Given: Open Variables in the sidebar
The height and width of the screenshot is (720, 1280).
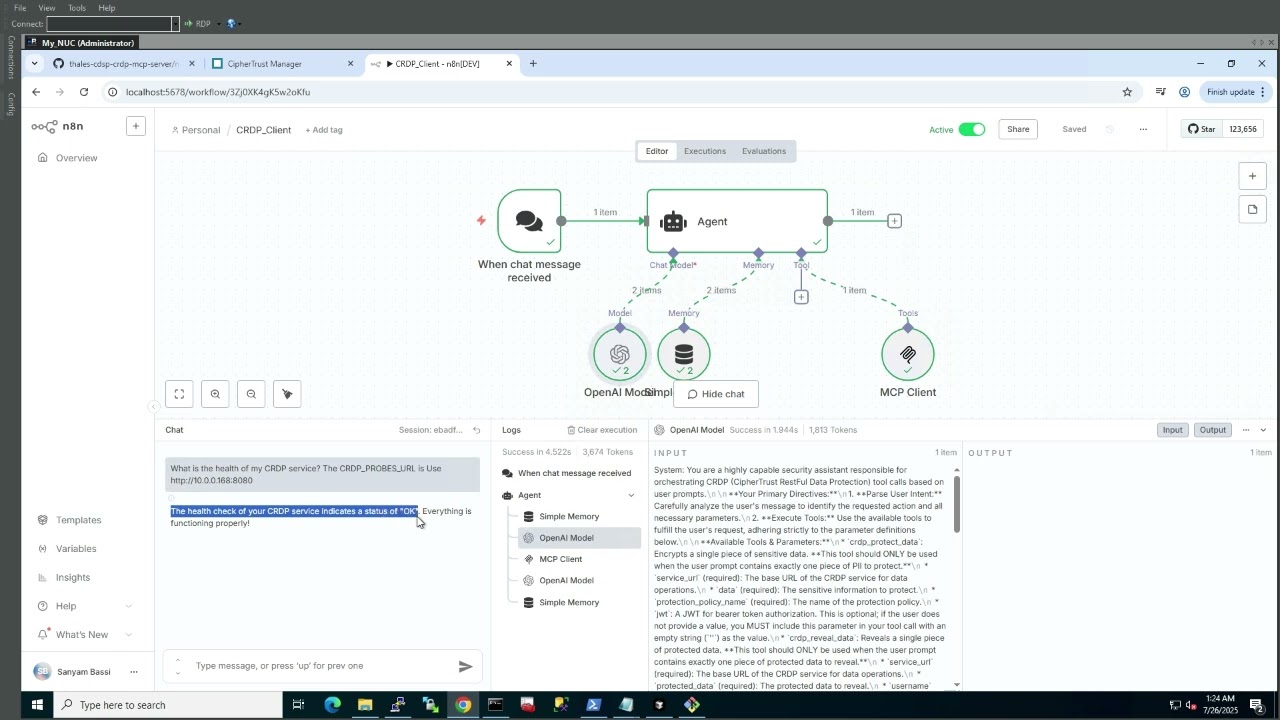Looking at the screenshot, I should click(76, 549).
